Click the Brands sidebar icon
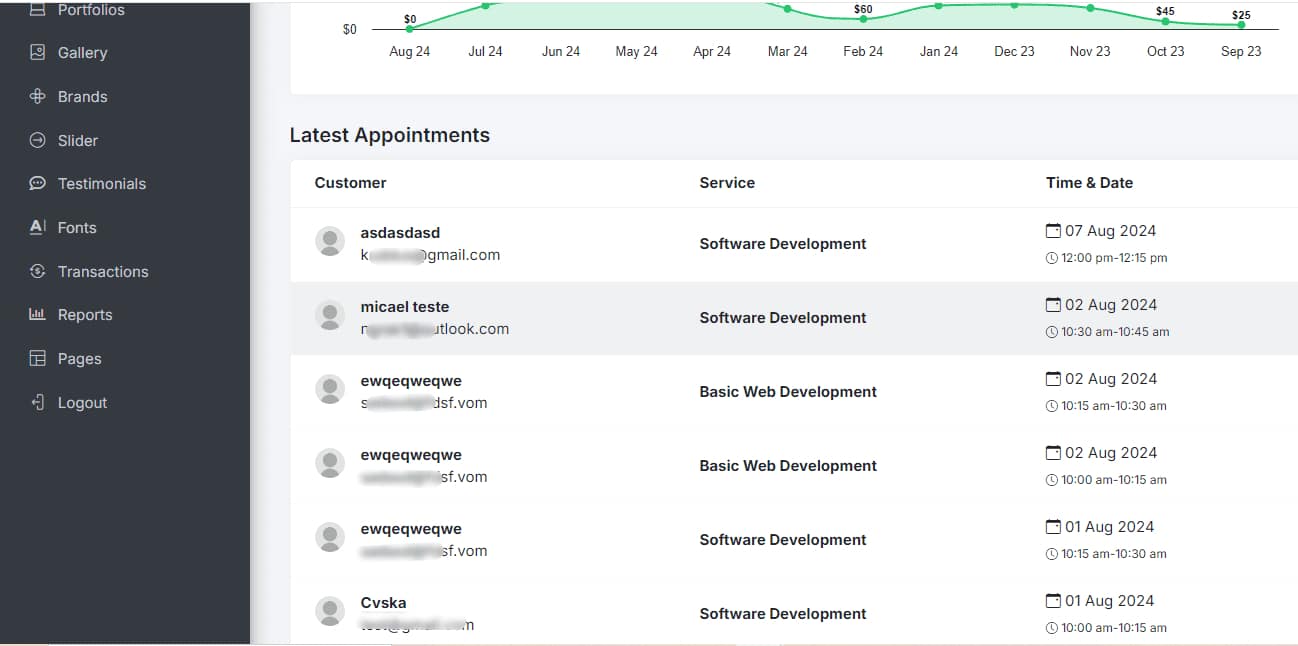Screen dimensions: 1298x646 (x=38, y=96)
